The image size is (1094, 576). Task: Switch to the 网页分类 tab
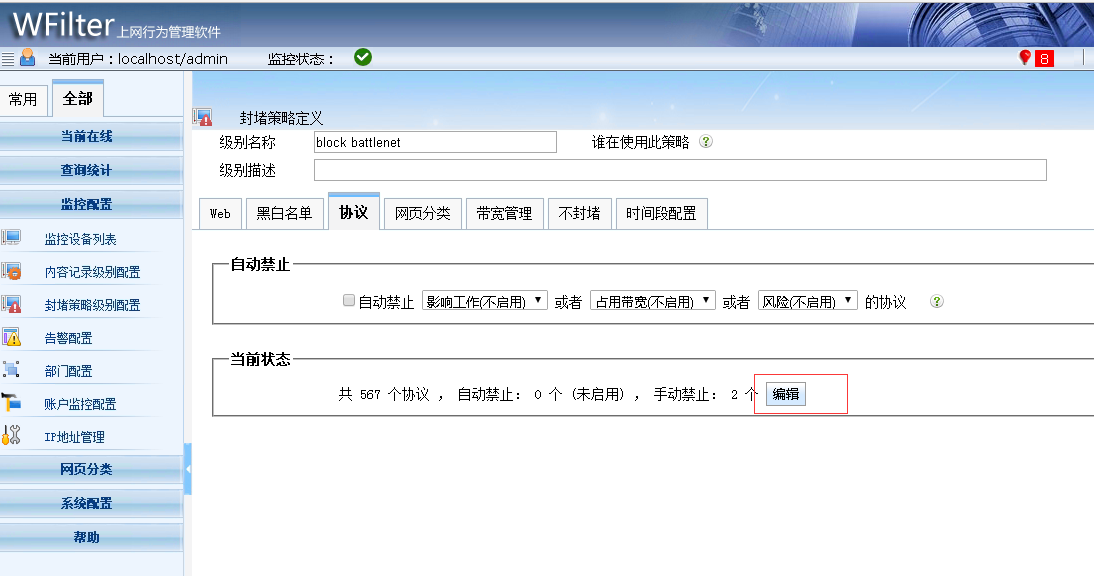pos(422,213)
